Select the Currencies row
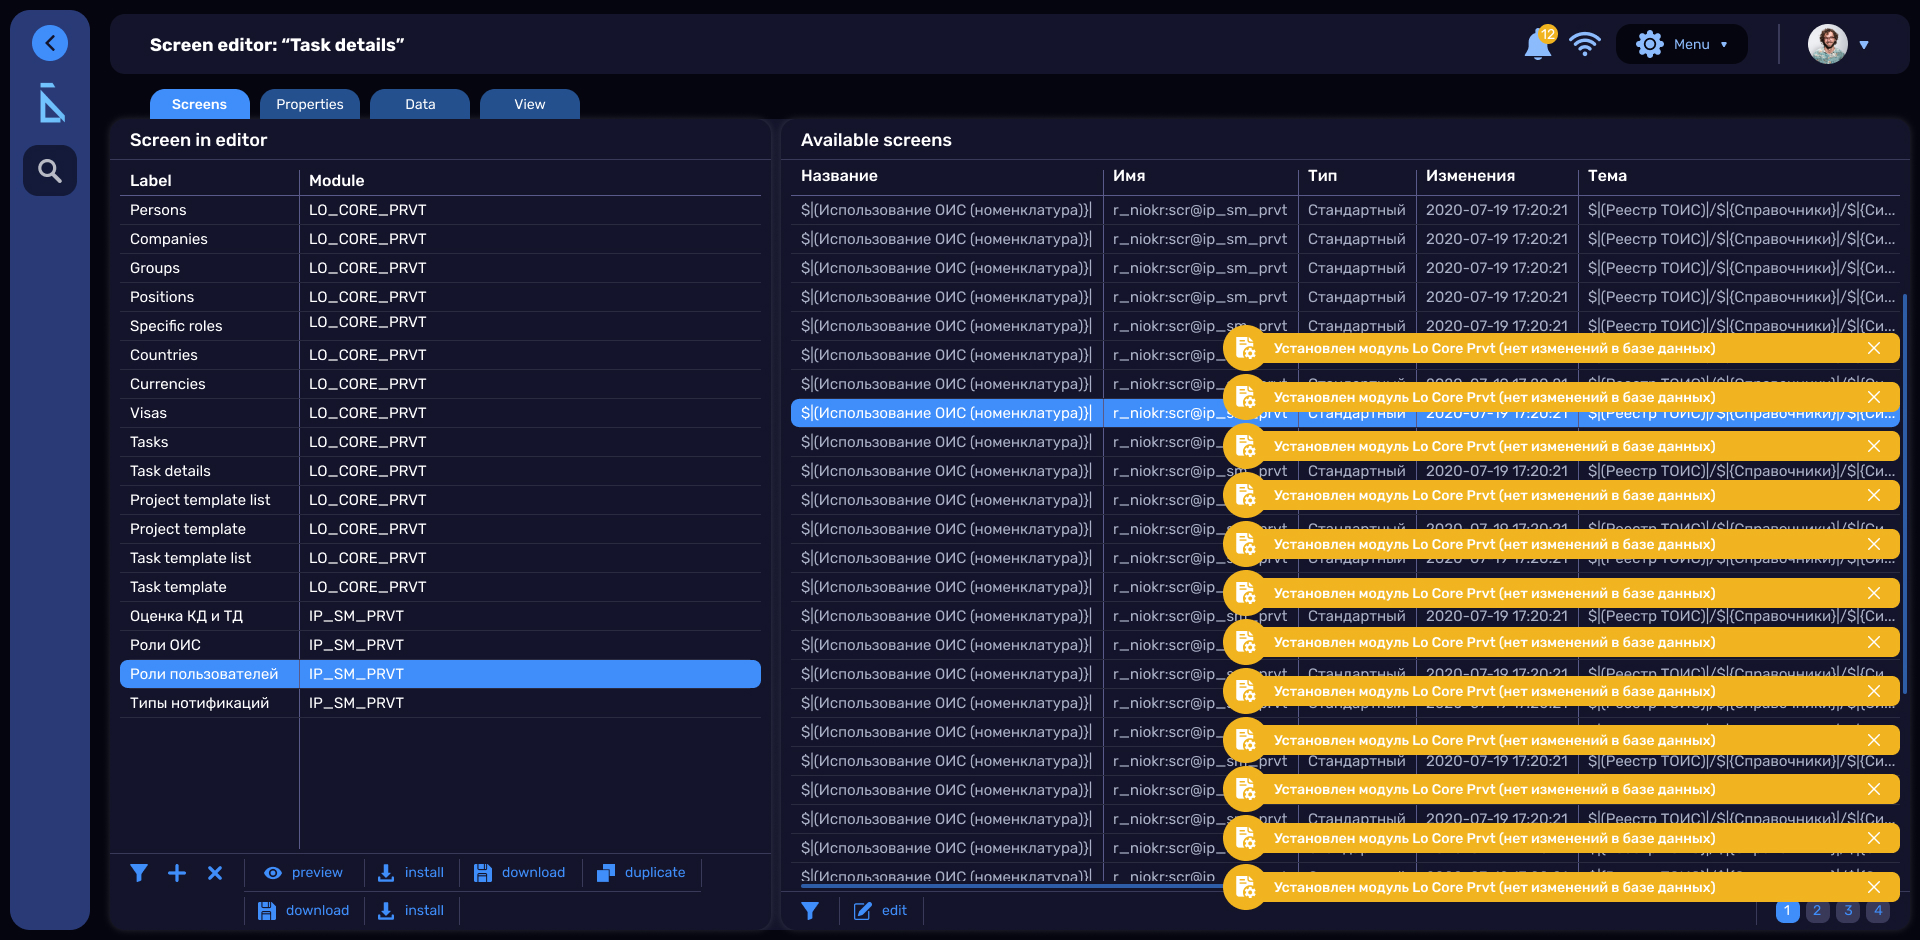The width and height of the screenshot is (1920, 940). point(440,384)
